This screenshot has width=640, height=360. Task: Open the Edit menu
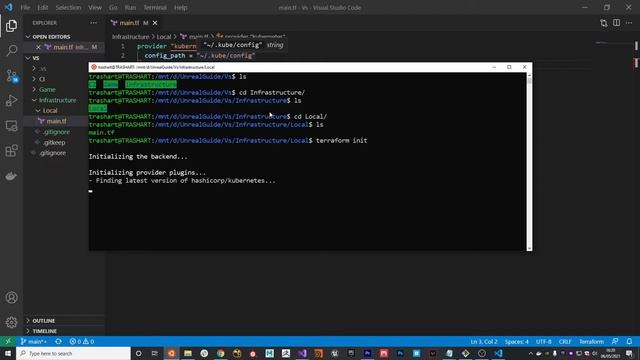point(42,7)
